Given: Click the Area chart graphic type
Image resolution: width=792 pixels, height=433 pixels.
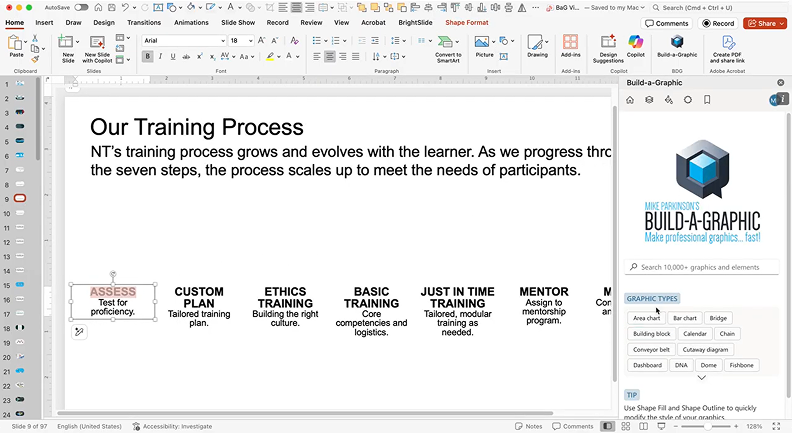Looking at the screenshot, I should click(647, 318).
